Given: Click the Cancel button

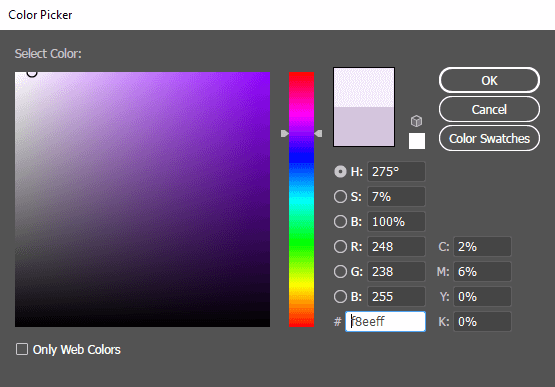Looking at the screenshot, I should click(489, 109).
